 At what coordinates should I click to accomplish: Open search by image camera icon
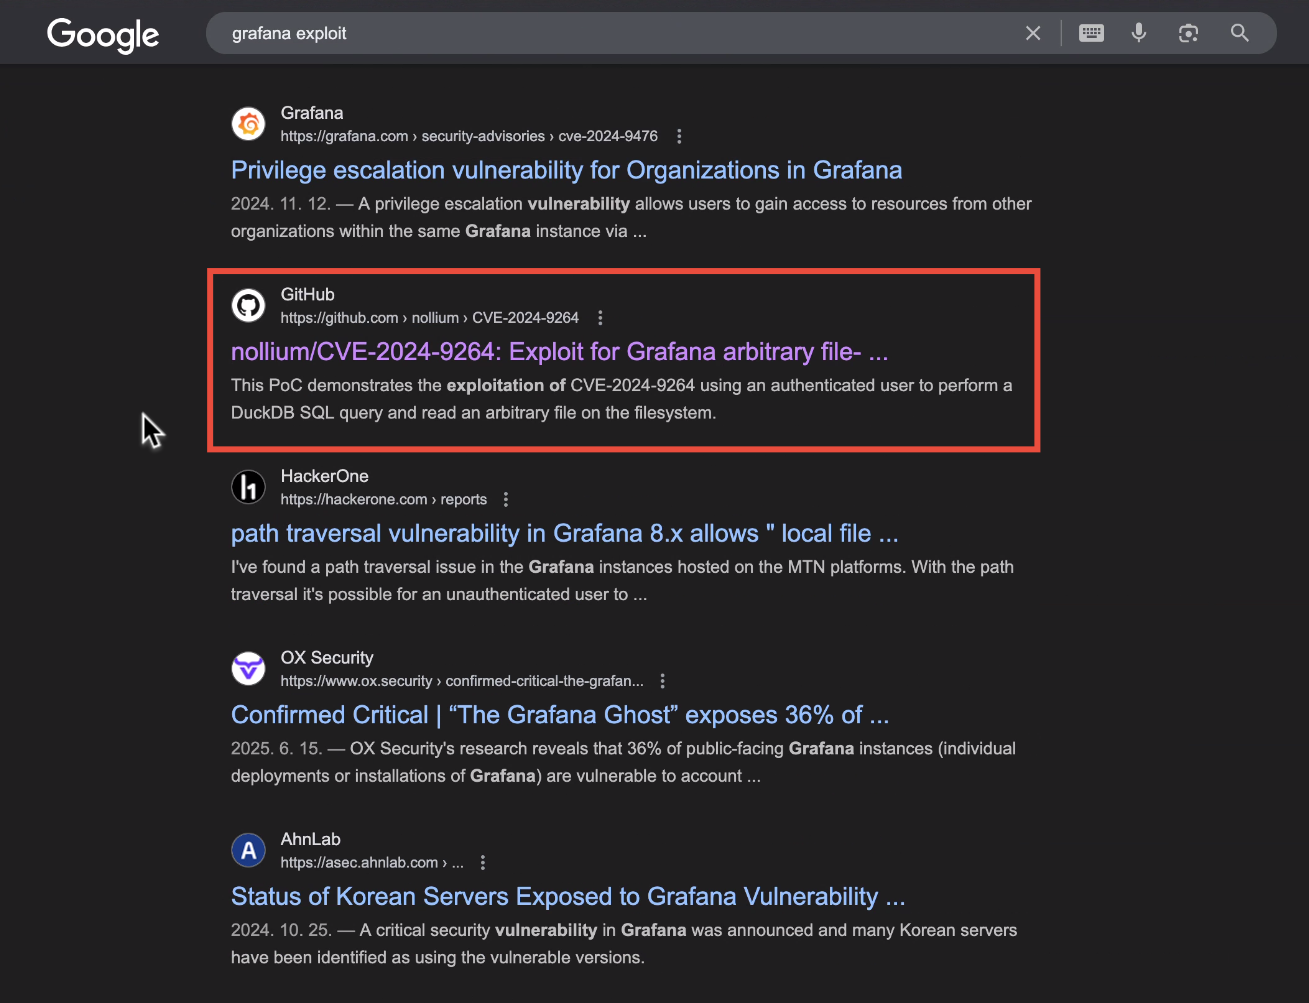point(1188,33)
